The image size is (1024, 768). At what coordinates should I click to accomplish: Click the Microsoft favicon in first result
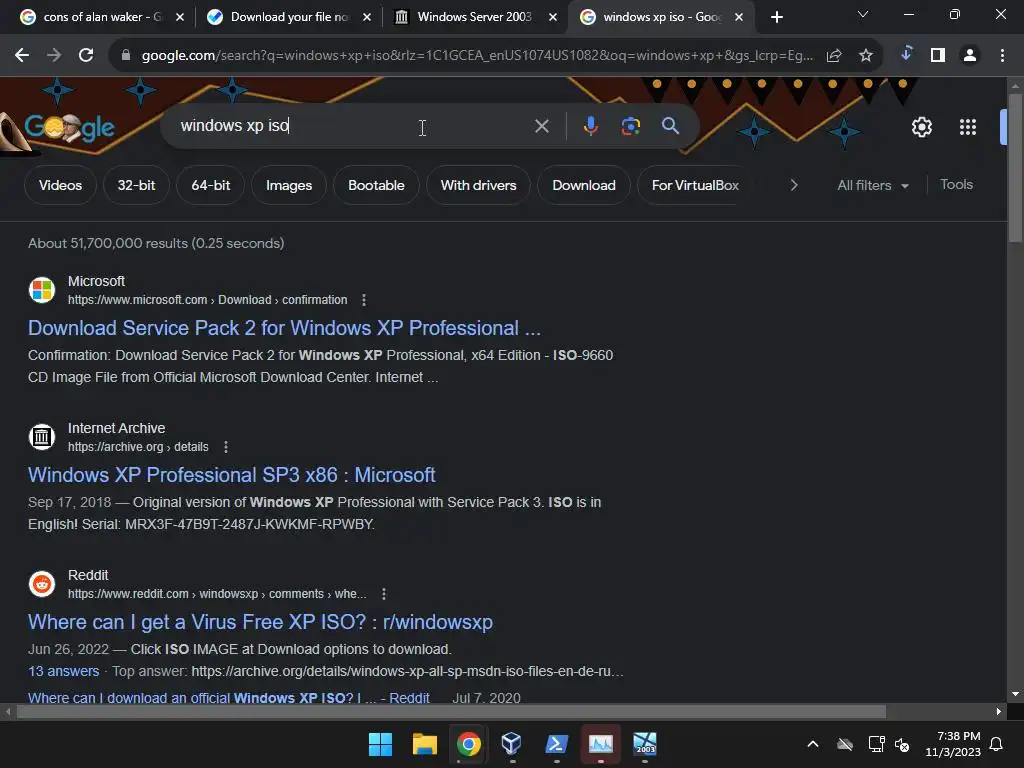(x=42, y=290)
